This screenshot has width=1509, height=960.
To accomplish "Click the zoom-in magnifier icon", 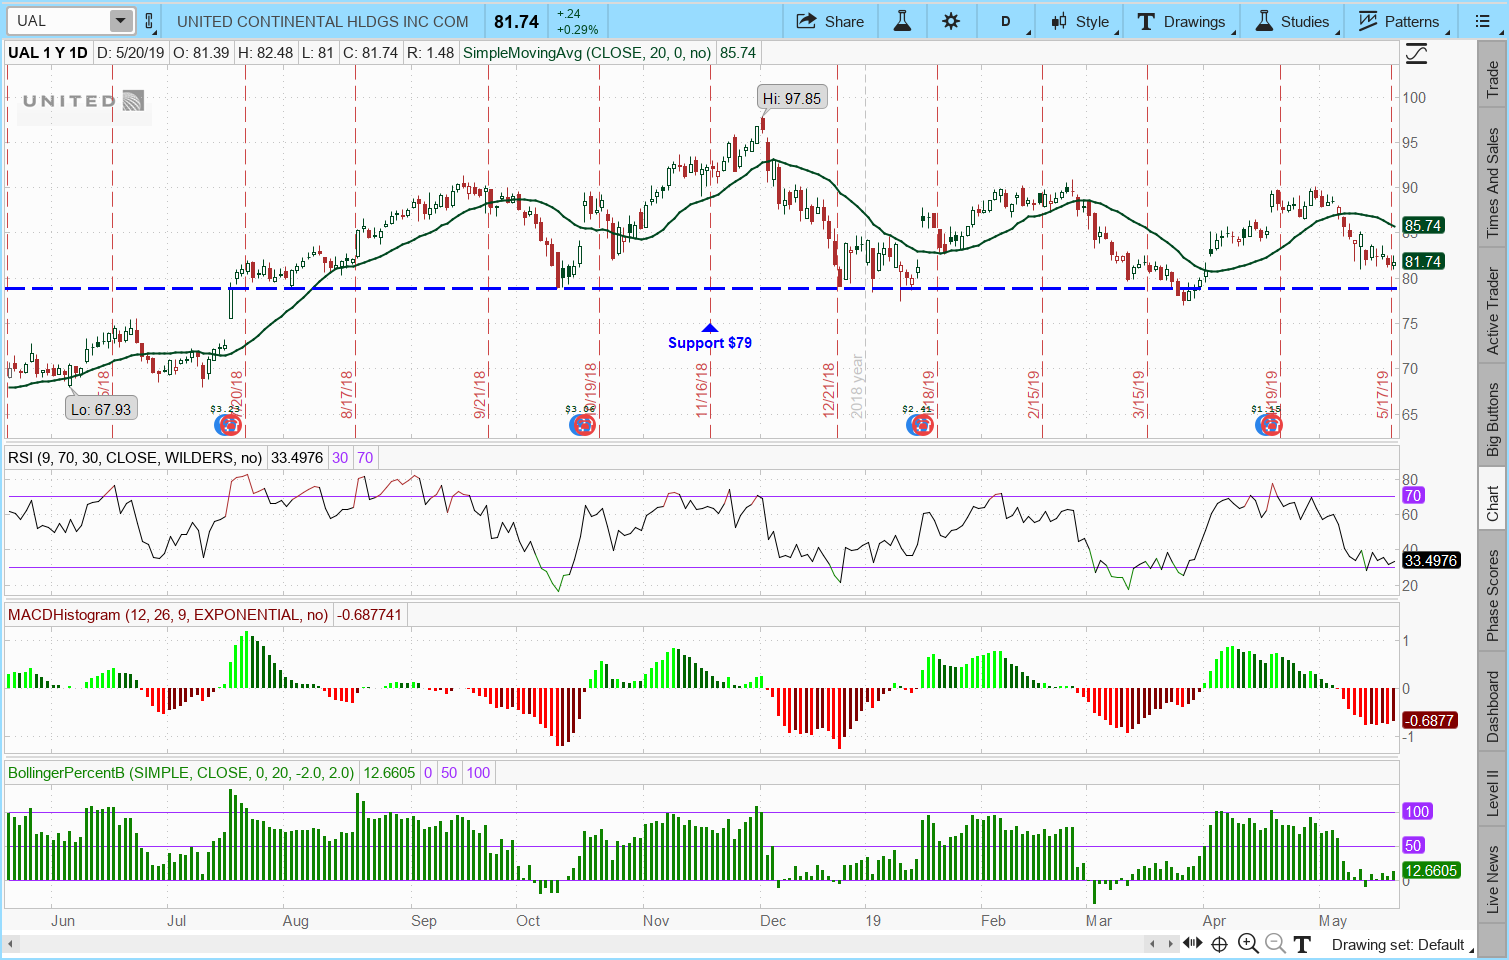I will point(1248,943).
